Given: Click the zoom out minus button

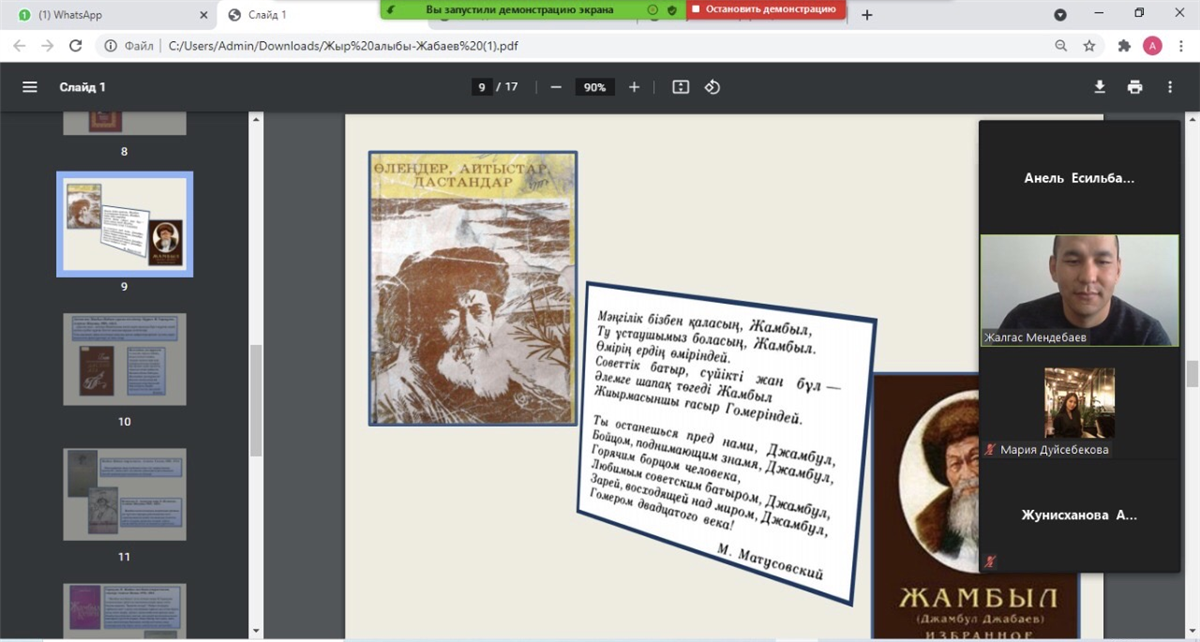Looking at the screenshot, I should coord(556,87).
